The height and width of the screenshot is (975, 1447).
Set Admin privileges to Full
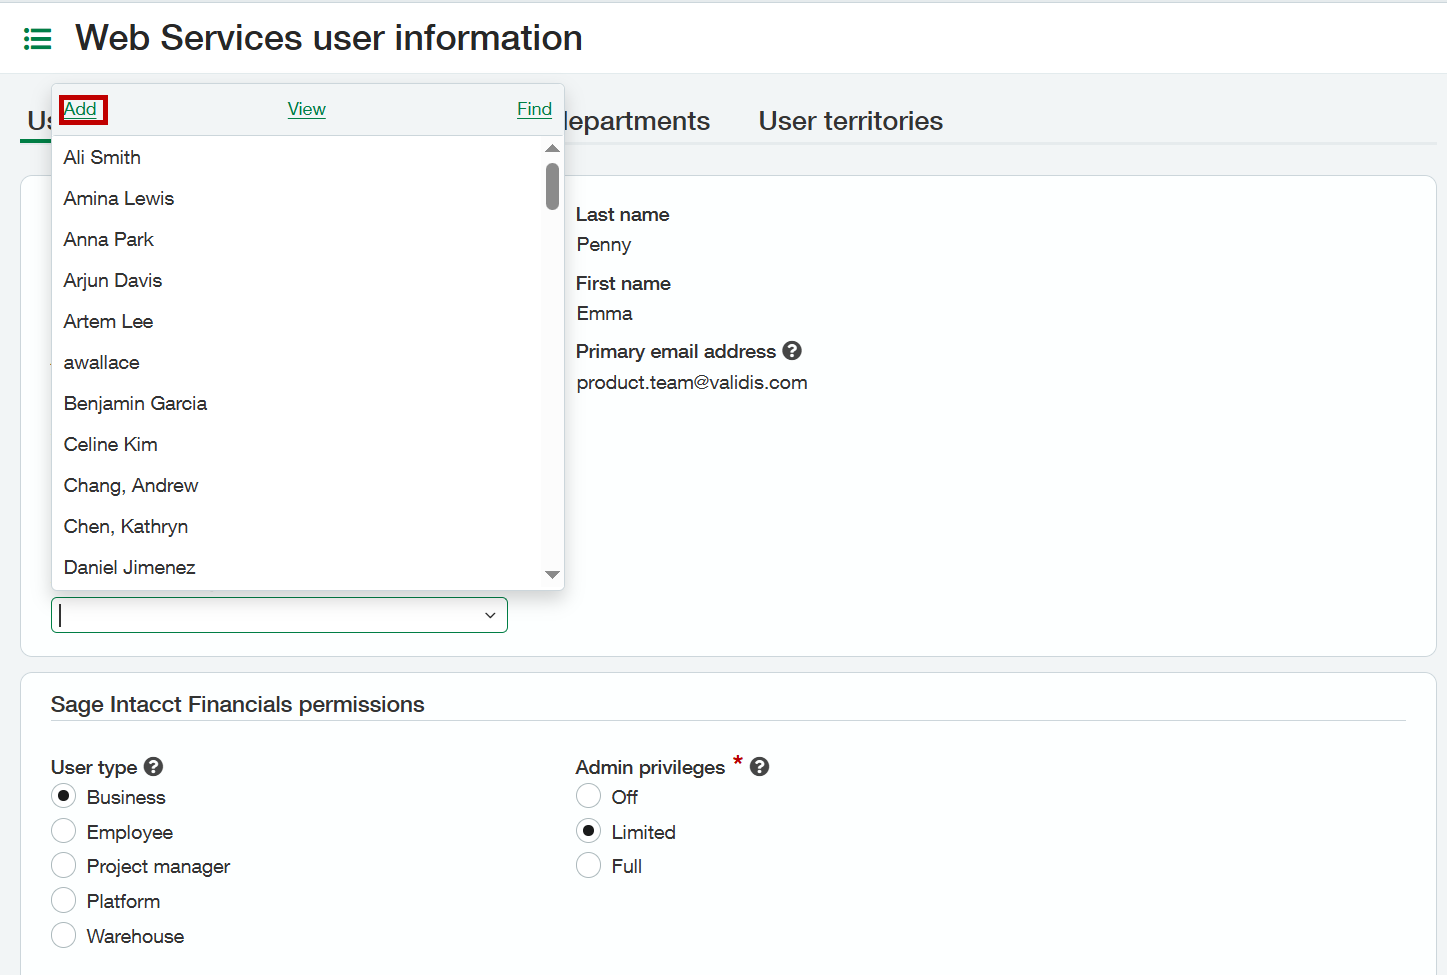tap(589, 866)
